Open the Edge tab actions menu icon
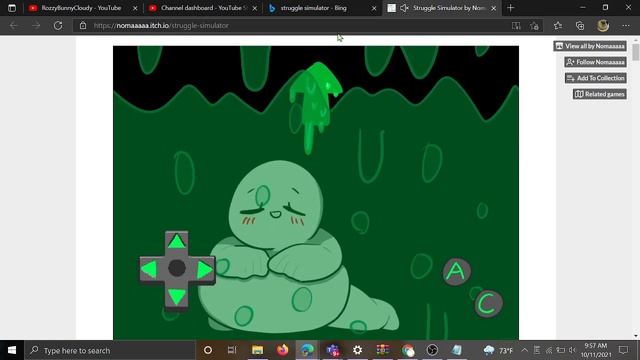This screenshot has height=360, width=640. coord(12,8)
